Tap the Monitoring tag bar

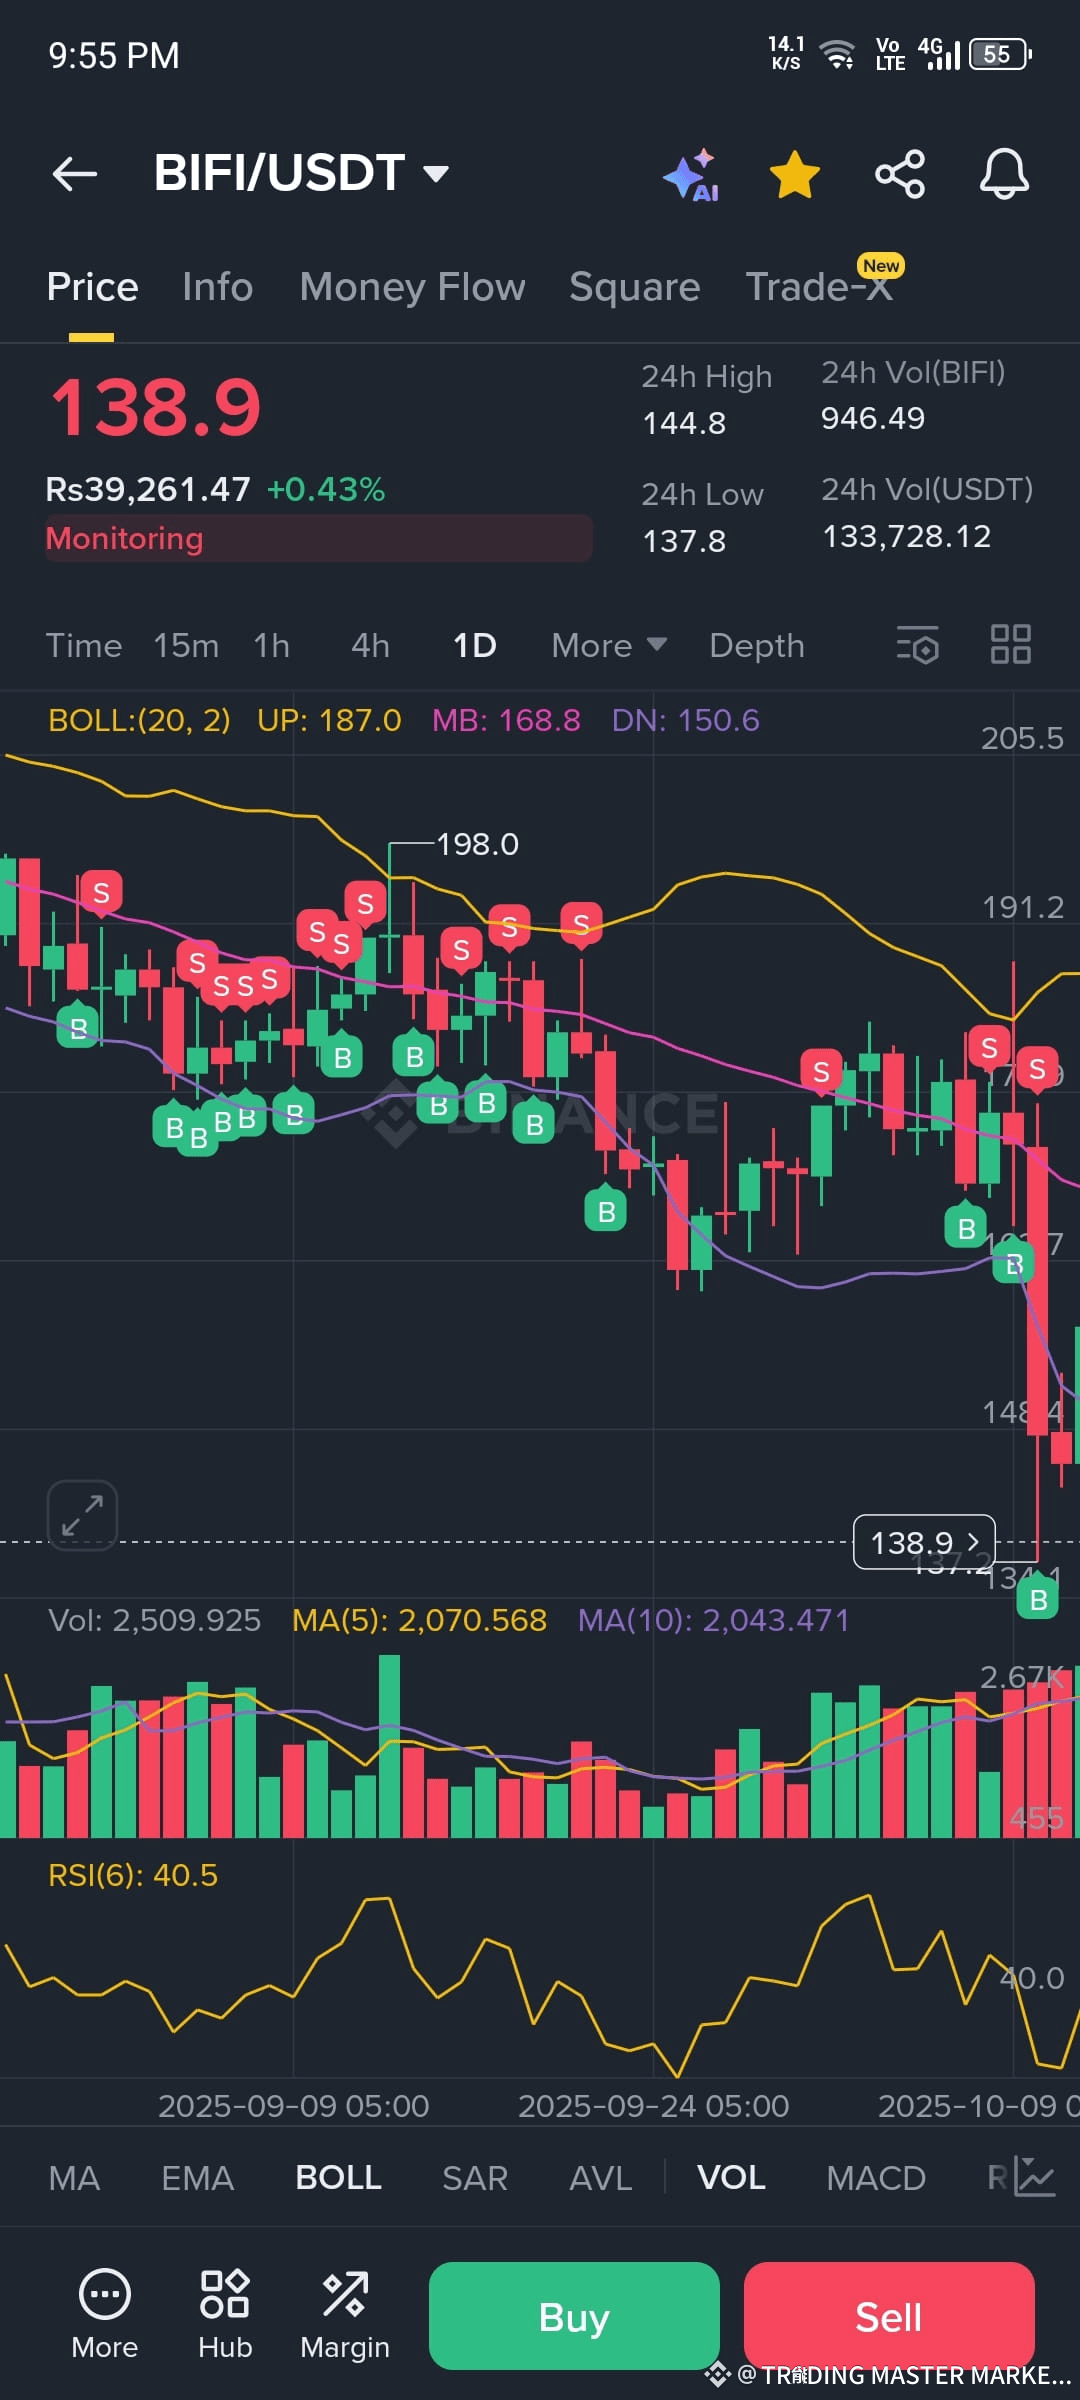[319, 538]
